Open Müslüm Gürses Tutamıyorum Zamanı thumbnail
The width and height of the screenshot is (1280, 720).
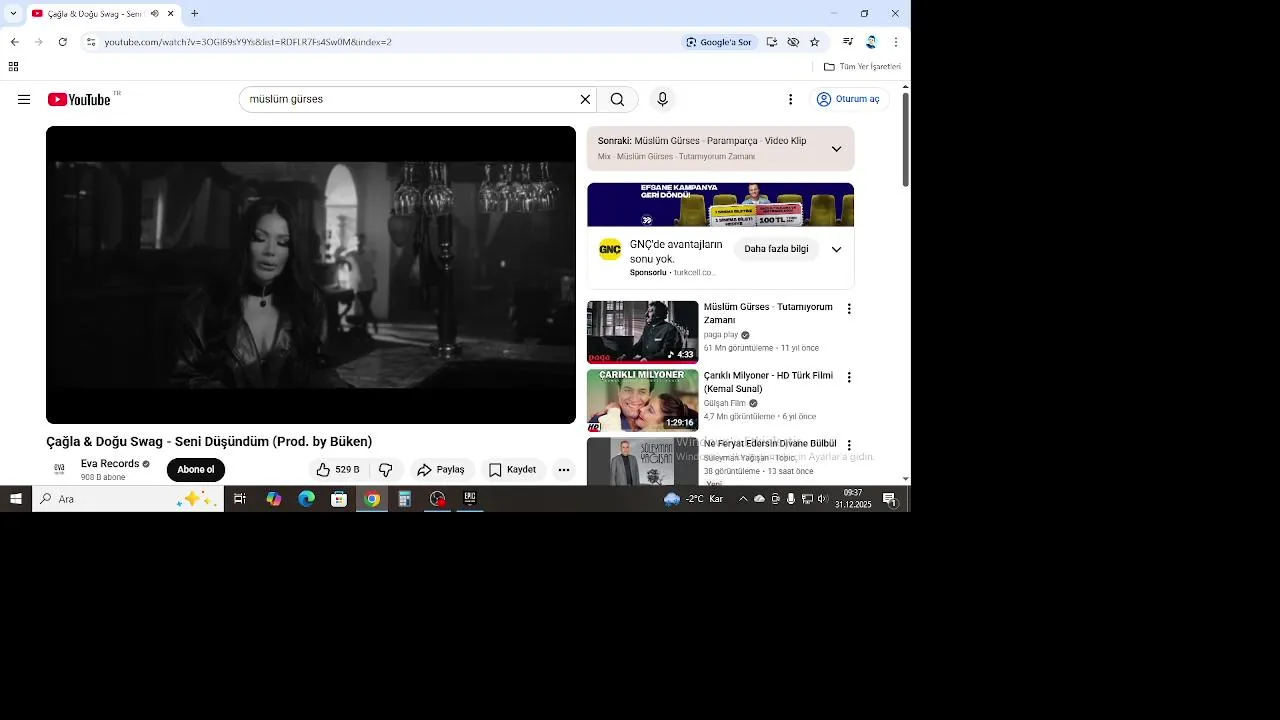coord(642,331)
